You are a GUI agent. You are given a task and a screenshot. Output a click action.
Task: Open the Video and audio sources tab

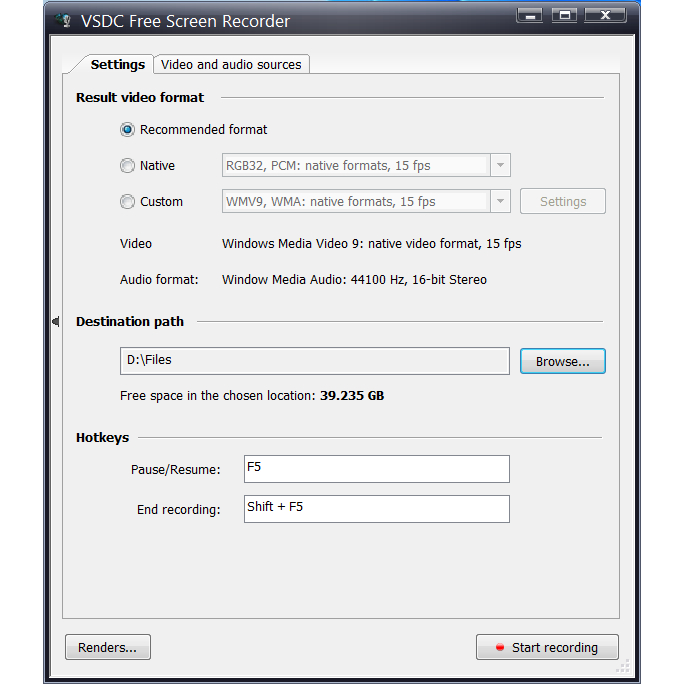231,65
